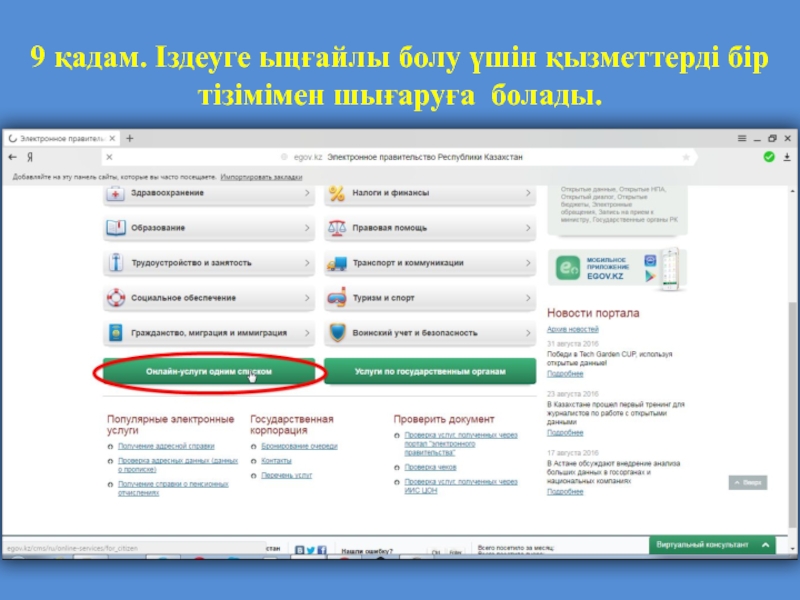The image size is (800, 600).
Task: Expand Воинский учет и безопасность chevron
Action: pyautogui.click(x=528, y=333)
